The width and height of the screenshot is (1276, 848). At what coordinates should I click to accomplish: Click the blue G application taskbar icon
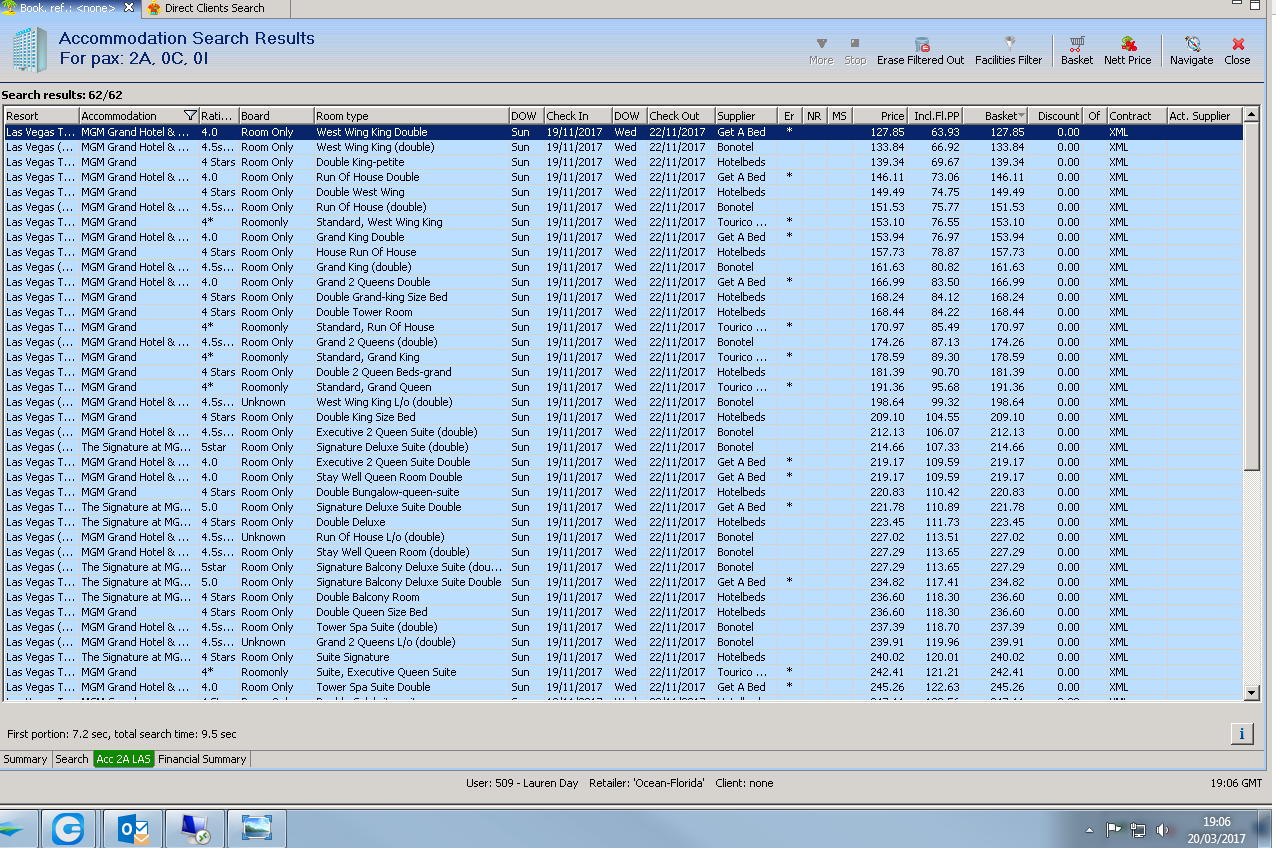68,829
